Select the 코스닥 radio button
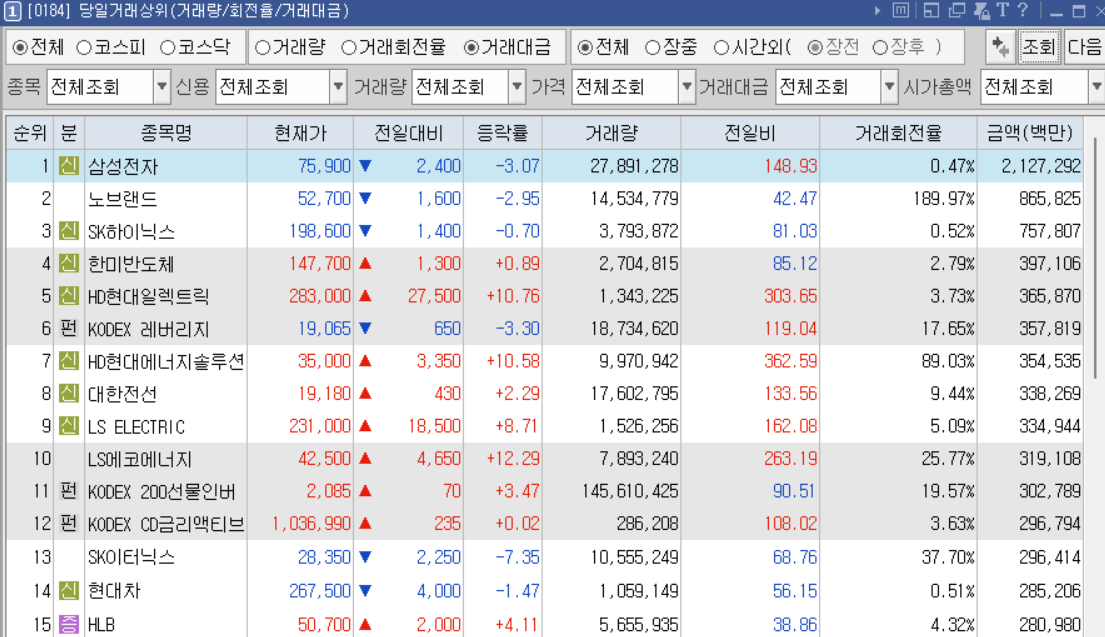The height and width of the screenshot is (637, 1105). coord(168,47)
